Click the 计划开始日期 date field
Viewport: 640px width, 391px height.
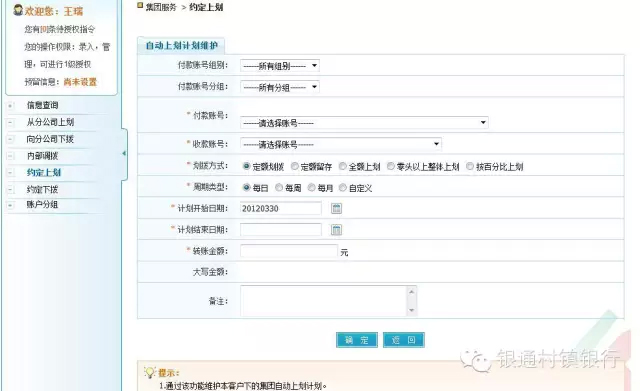coord(281,209)
